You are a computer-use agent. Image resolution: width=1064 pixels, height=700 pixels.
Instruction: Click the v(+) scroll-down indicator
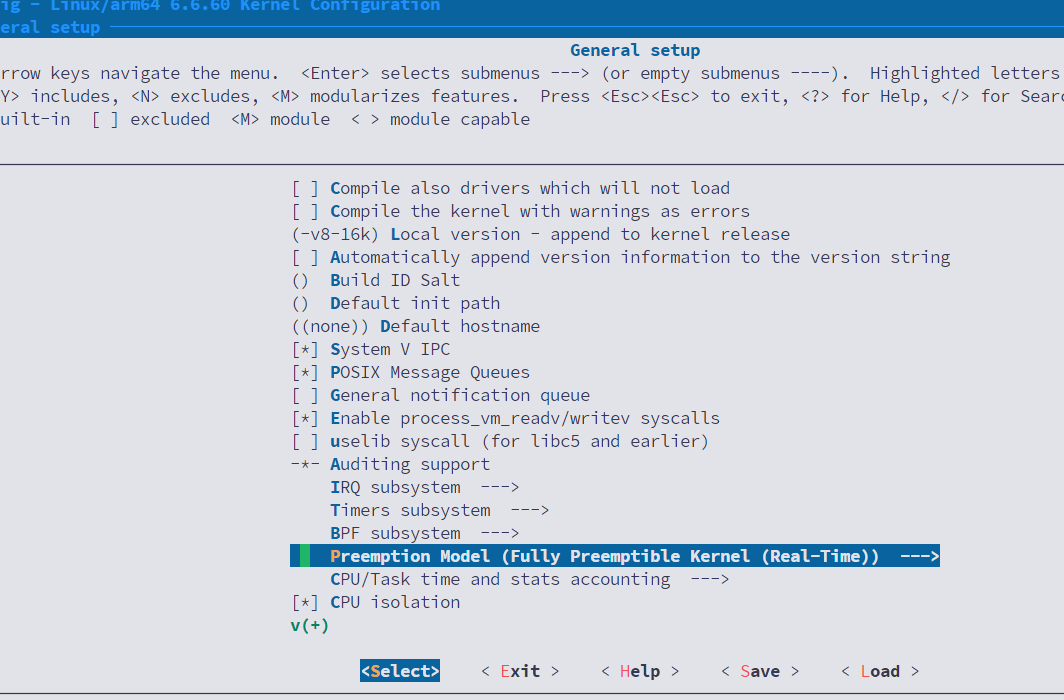(x=309, y=625)
